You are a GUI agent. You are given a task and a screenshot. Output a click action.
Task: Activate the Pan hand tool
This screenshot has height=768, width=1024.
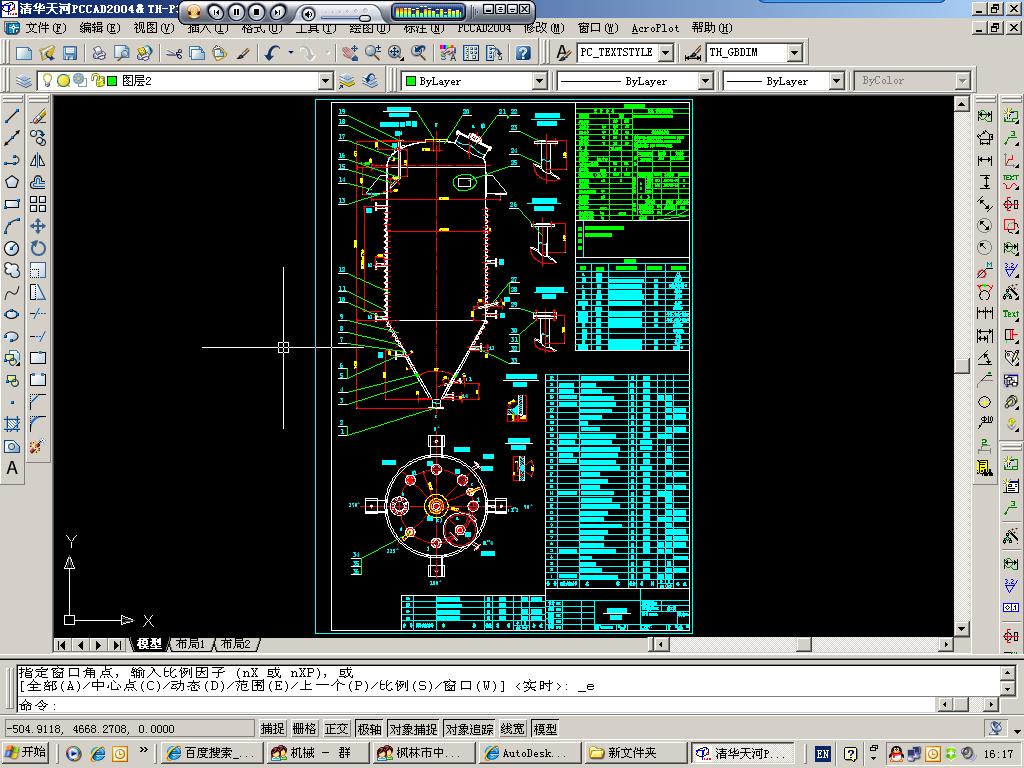[x=349, y=53]
